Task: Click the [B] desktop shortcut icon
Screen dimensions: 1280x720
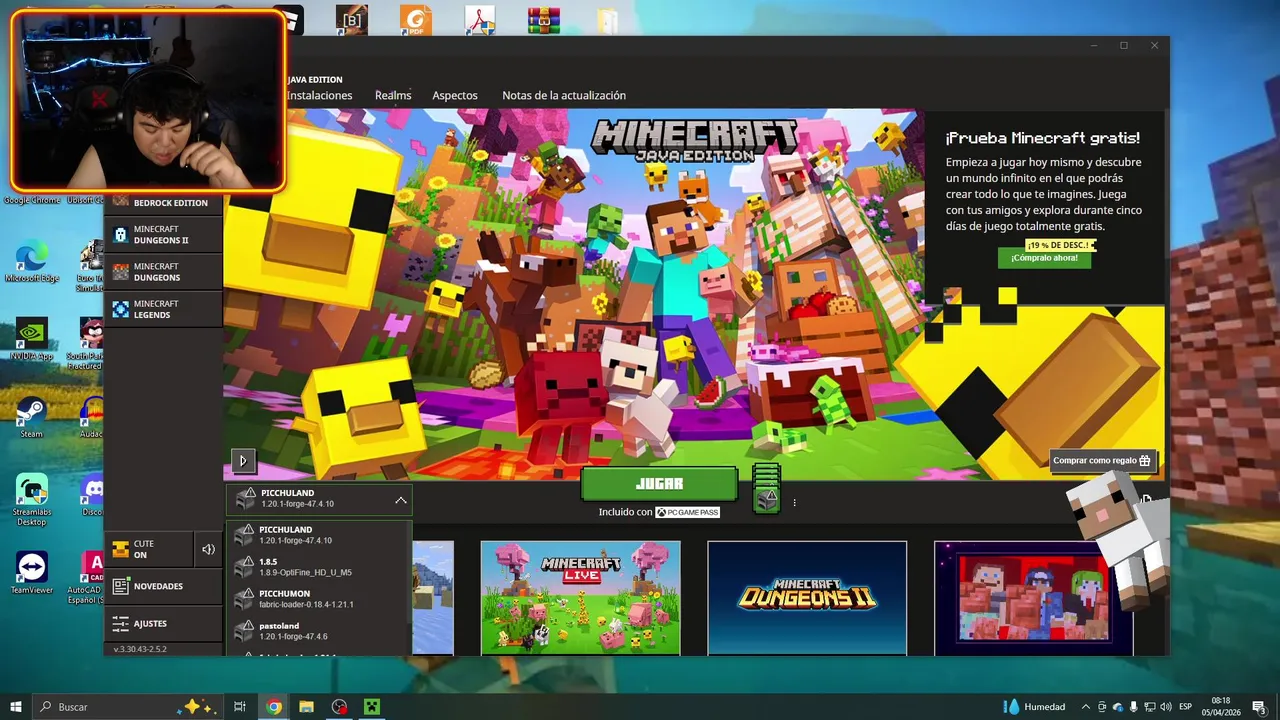Action: (x=352, y=19)
